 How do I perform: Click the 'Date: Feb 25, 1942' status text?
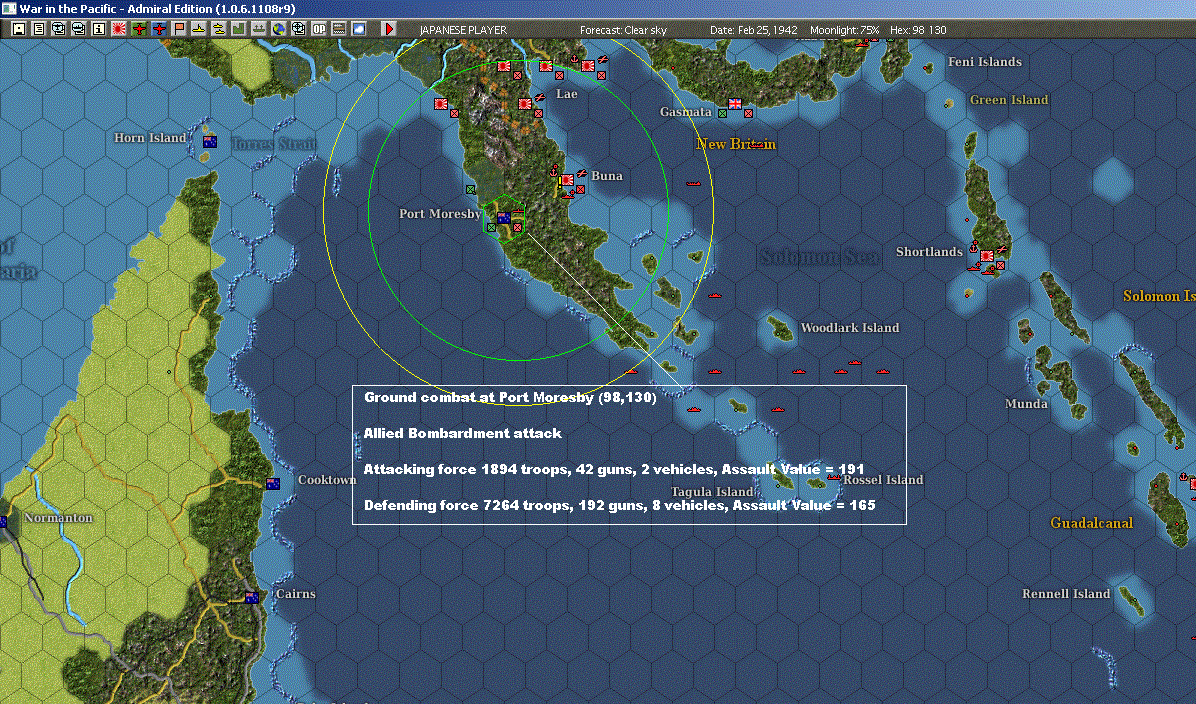[x=754, y=30]
